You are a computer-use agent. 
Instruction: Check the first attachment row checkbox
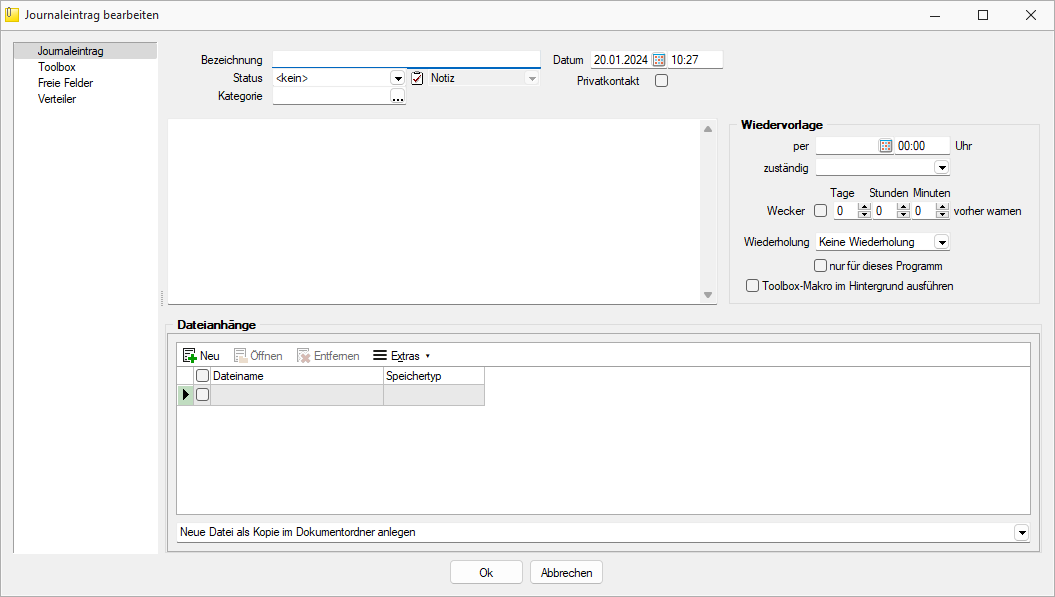click(203, 394)
